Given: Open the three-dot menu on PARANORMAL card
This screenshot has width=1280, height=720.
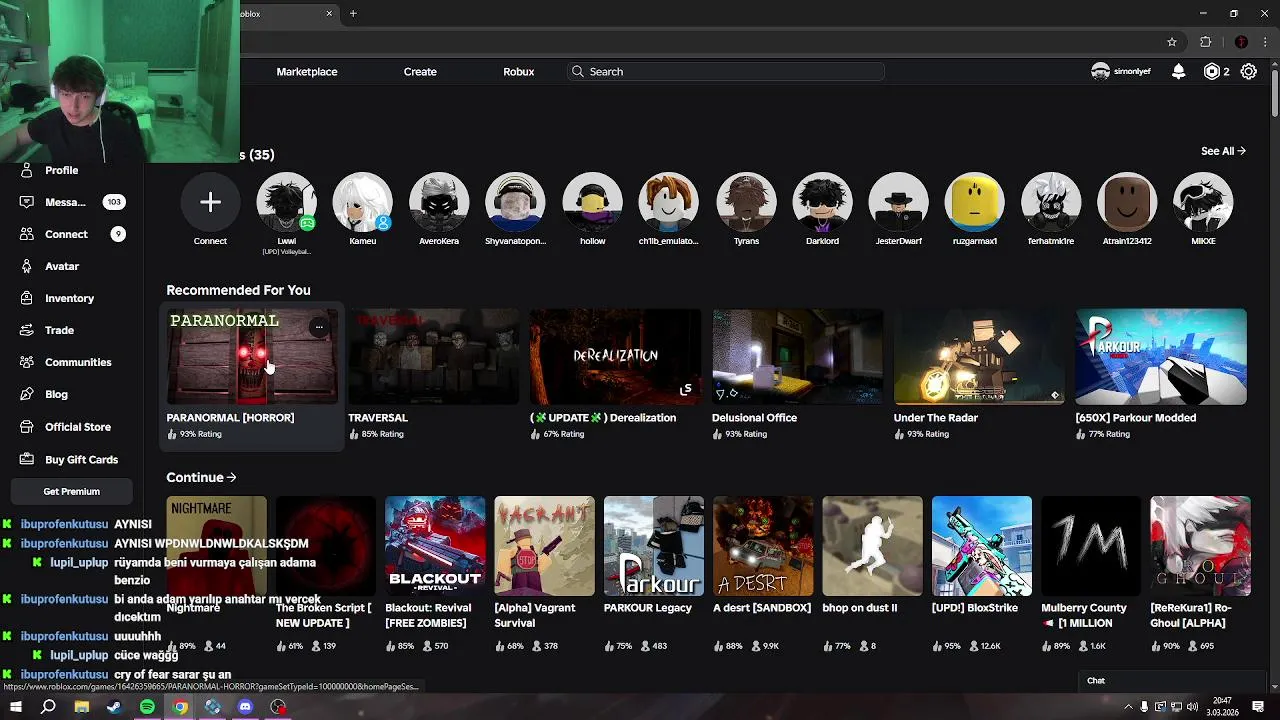Looking at the screenshot, I should (x=319, y=326).
